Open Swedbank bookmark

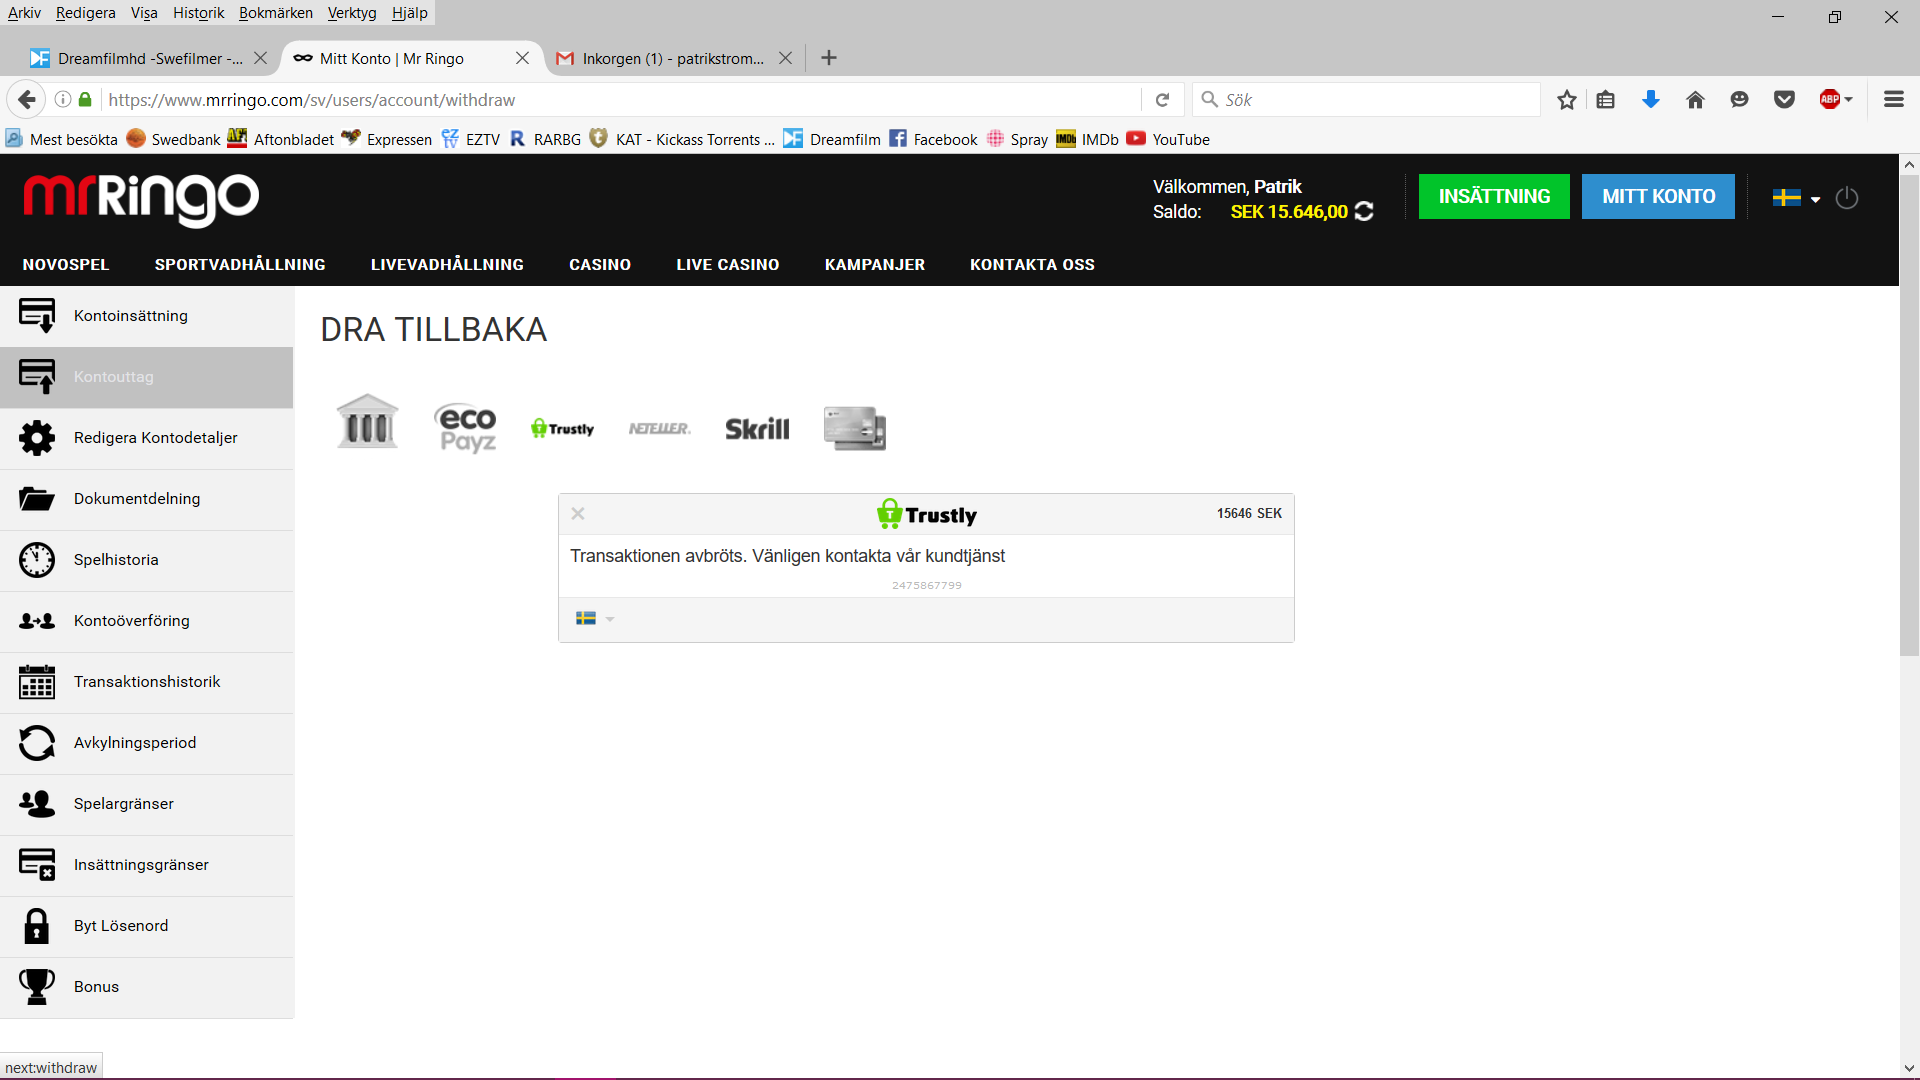[173, 139]
